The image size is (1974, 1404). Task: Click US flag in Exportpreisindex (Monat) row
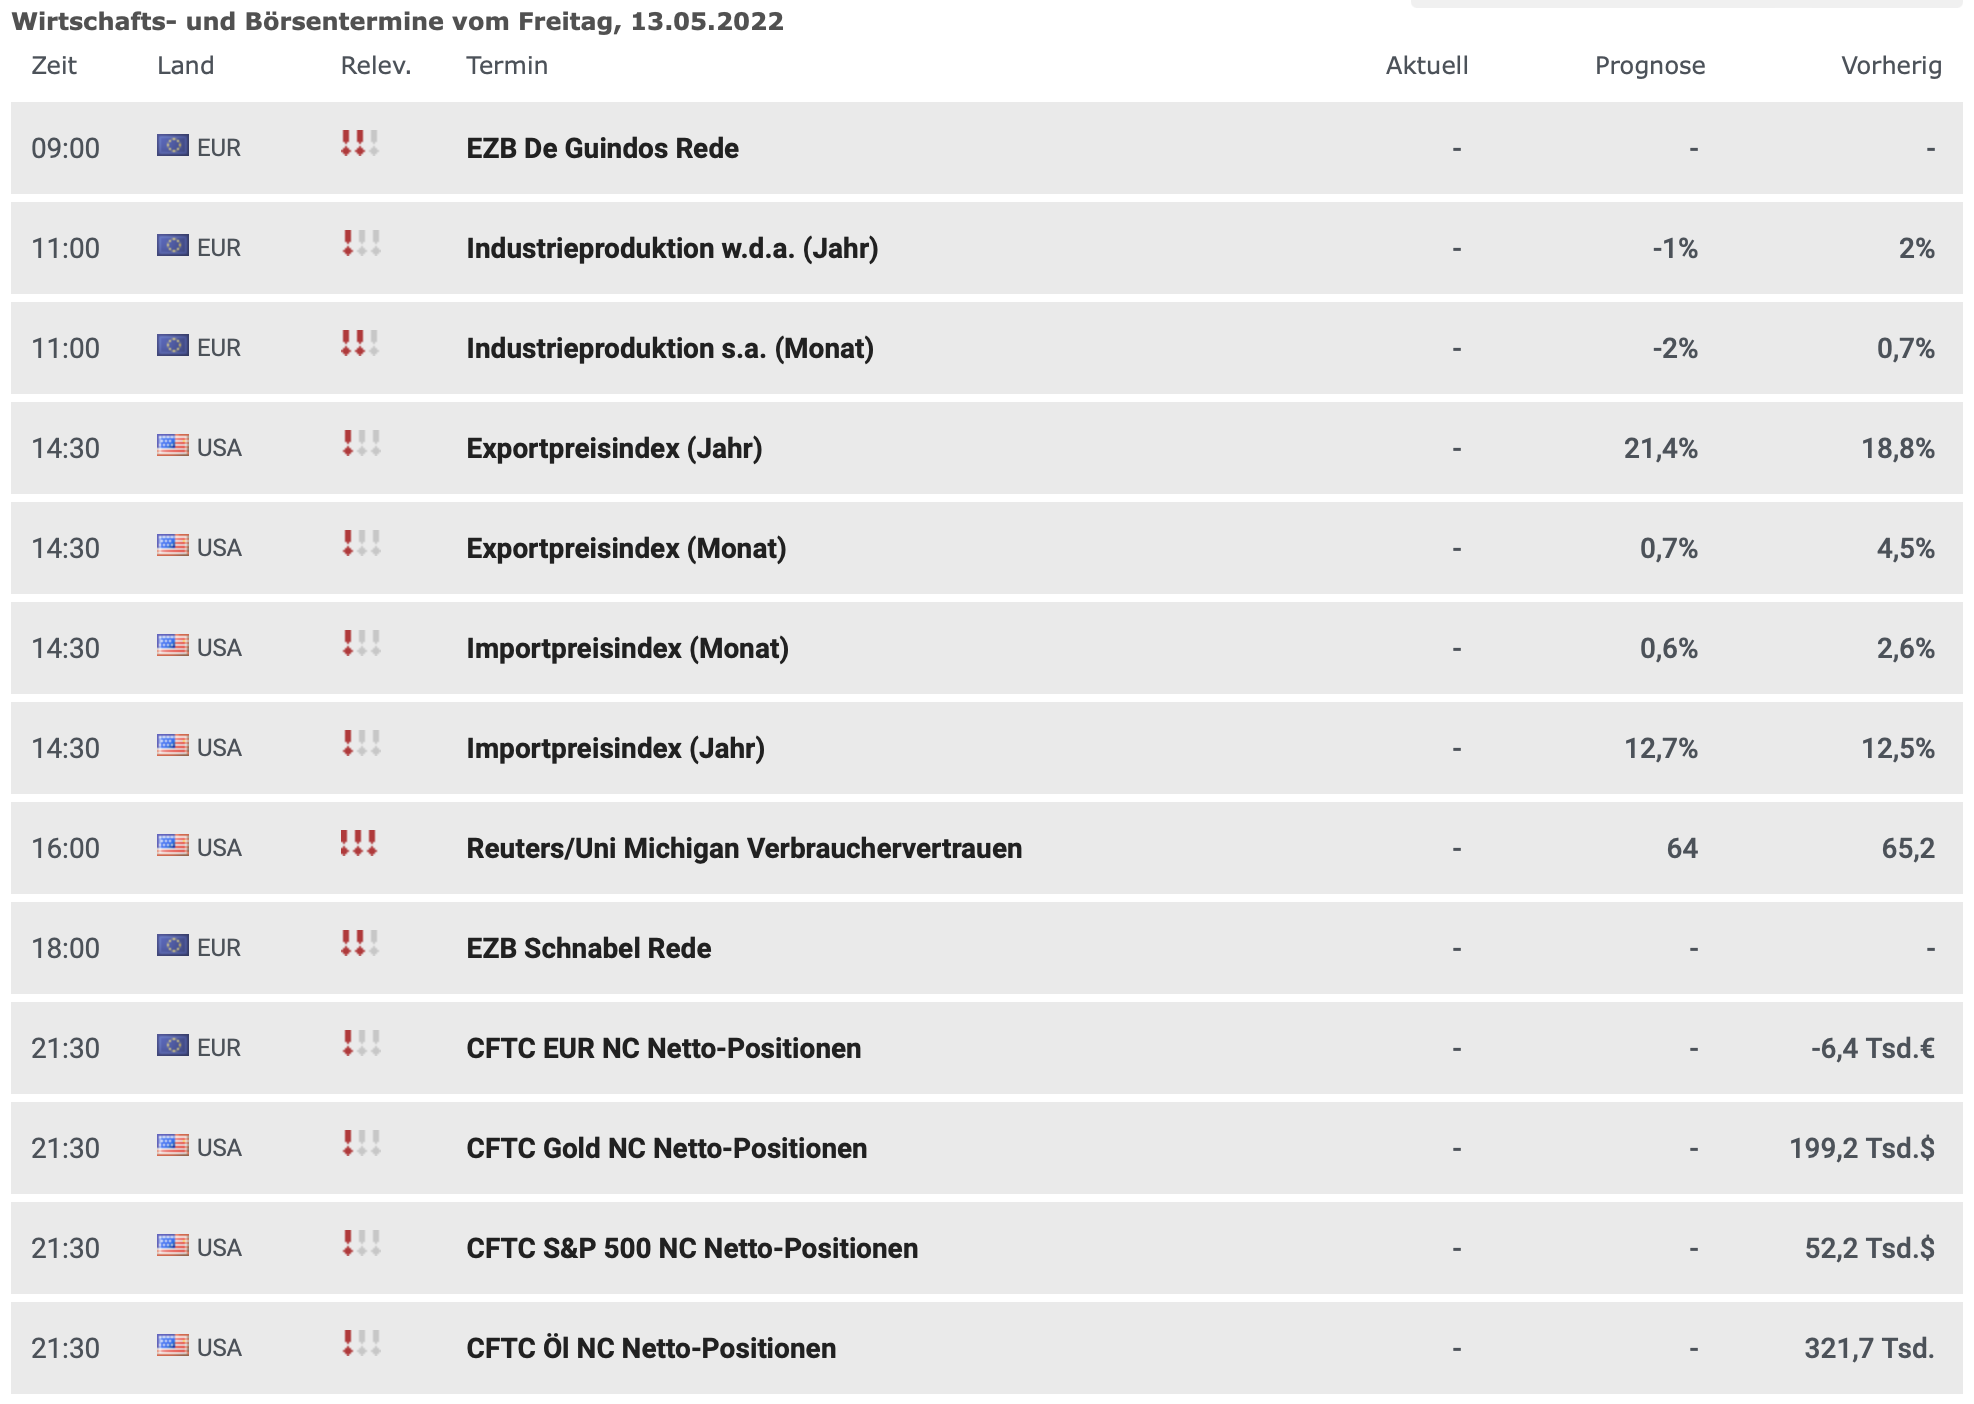pyautogui.click(x=172, y=546)
